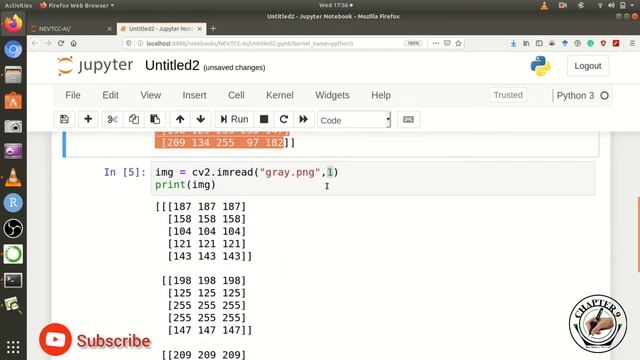Switch to the NEVTCC-AI/ browser tab
The height and width of the screenshot is (360, 640).
tap(71, 29)
